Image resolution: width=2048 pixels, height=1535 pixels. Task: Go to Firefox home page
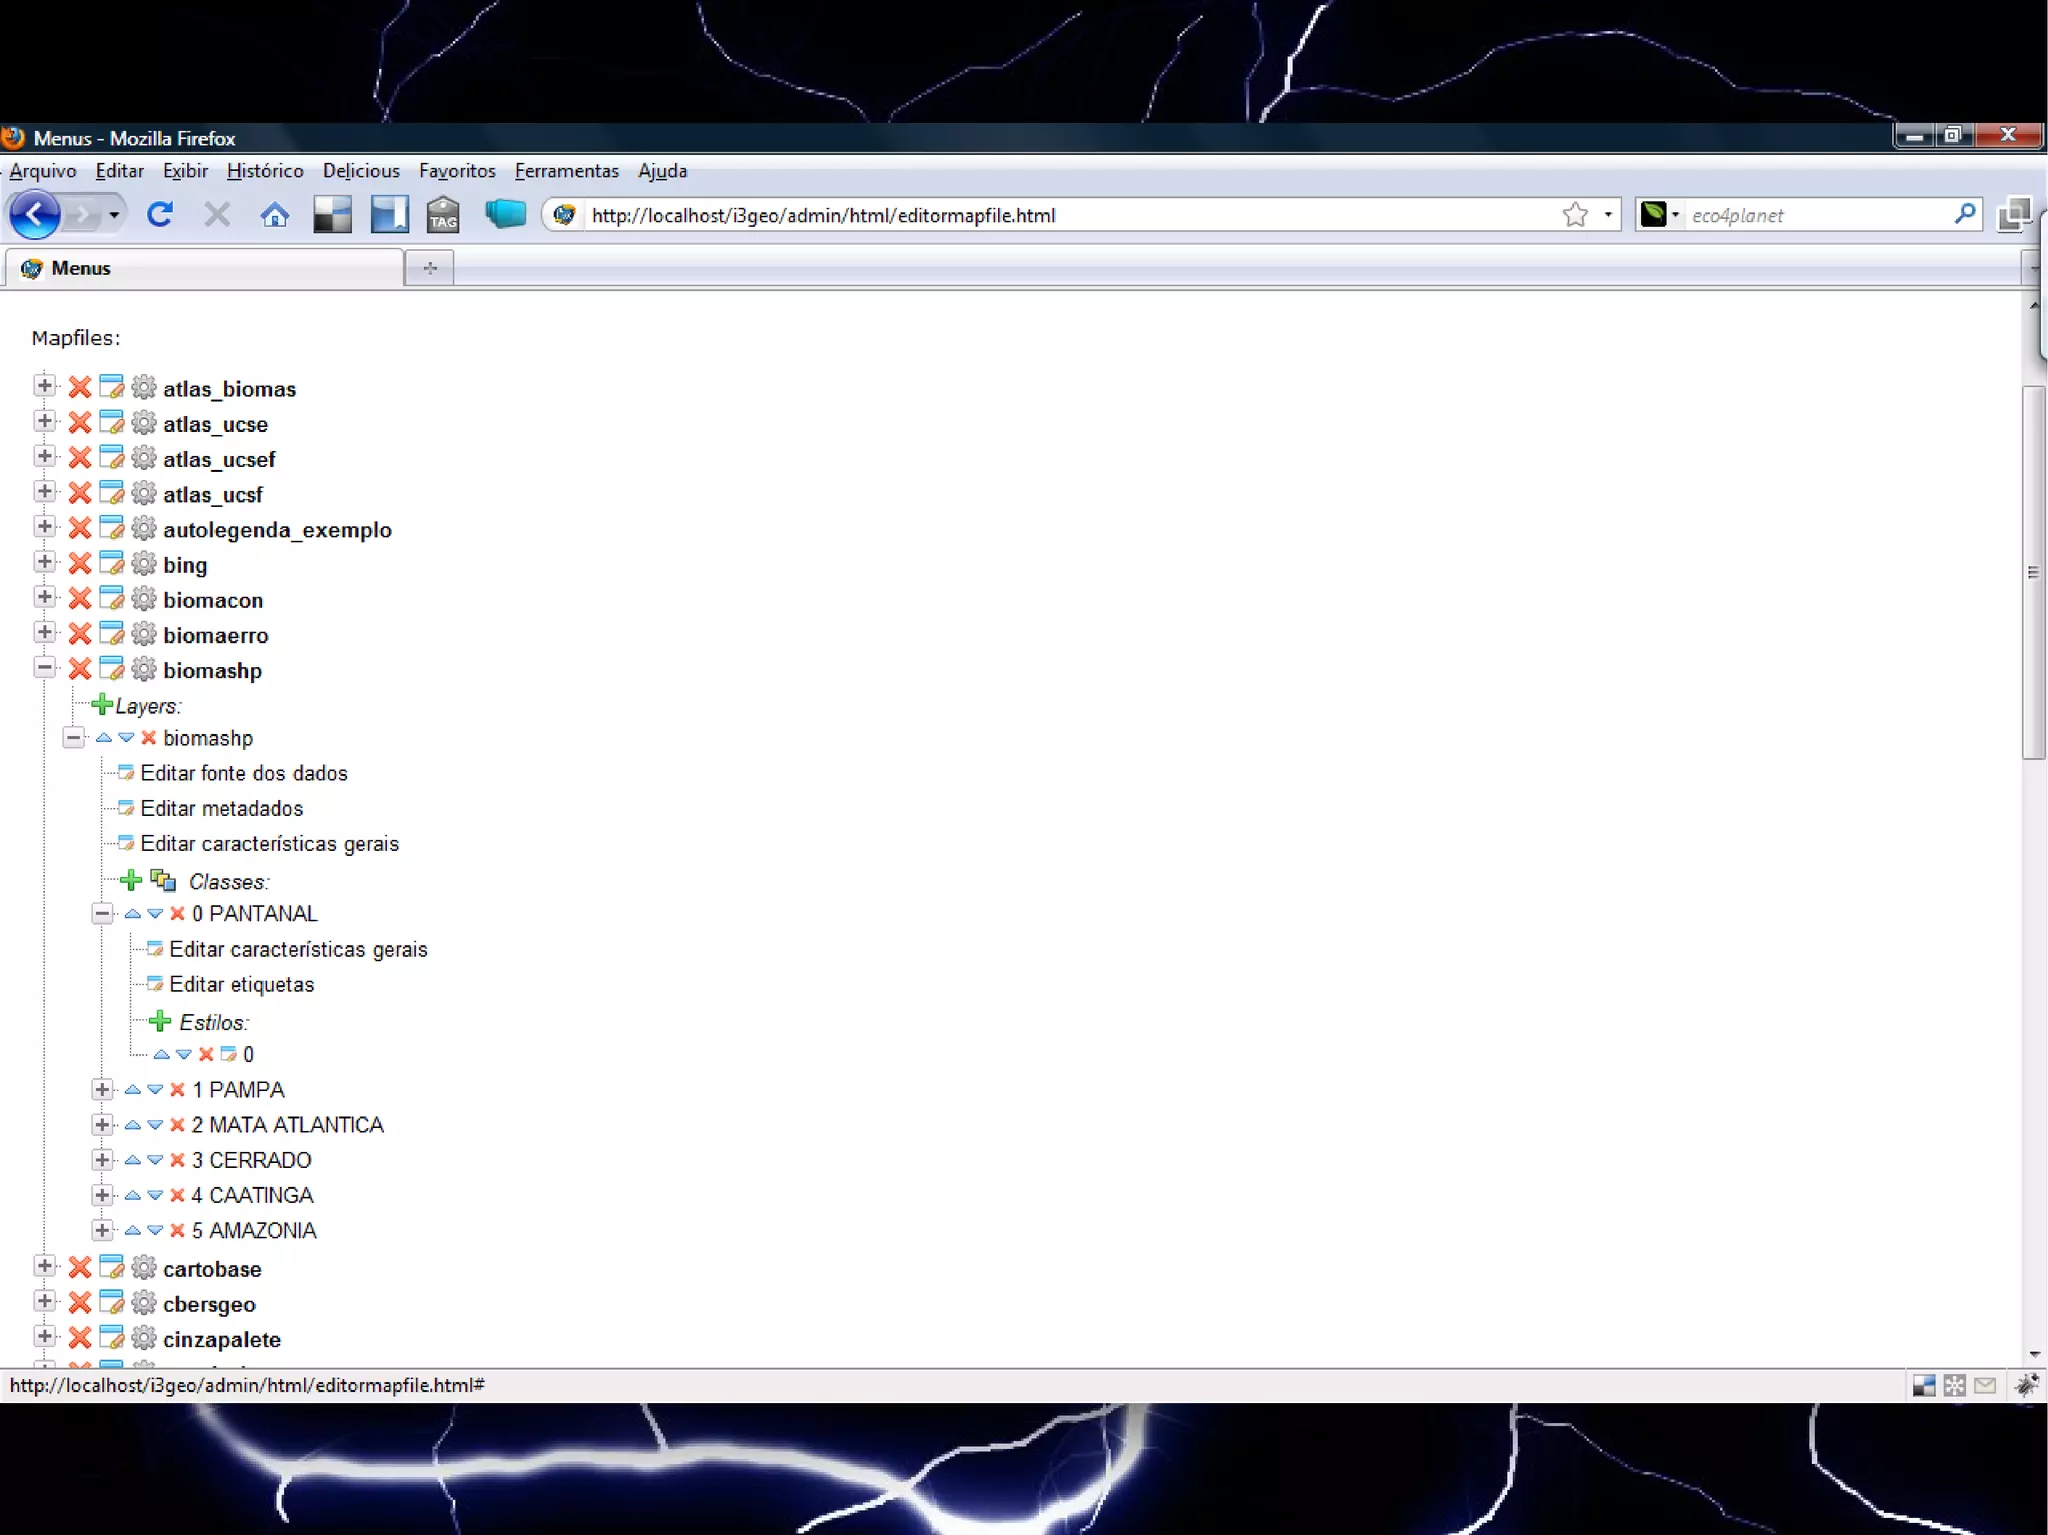[x=274, y=215]
